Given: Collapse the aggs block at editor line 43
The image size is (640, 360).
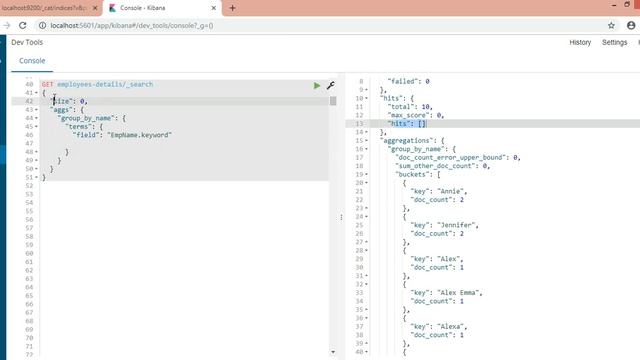Looking at the screenshot, I should coord(36,110).
